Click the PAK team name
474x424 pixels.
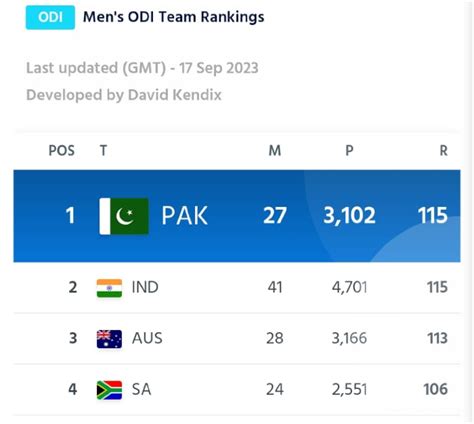184,216
